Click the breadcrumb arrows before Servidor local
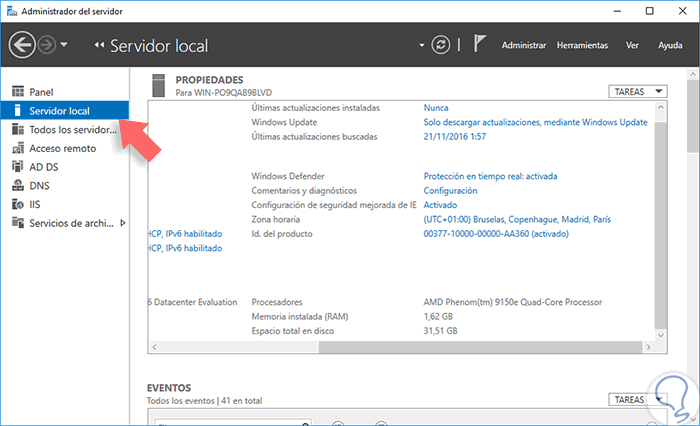 99,45
